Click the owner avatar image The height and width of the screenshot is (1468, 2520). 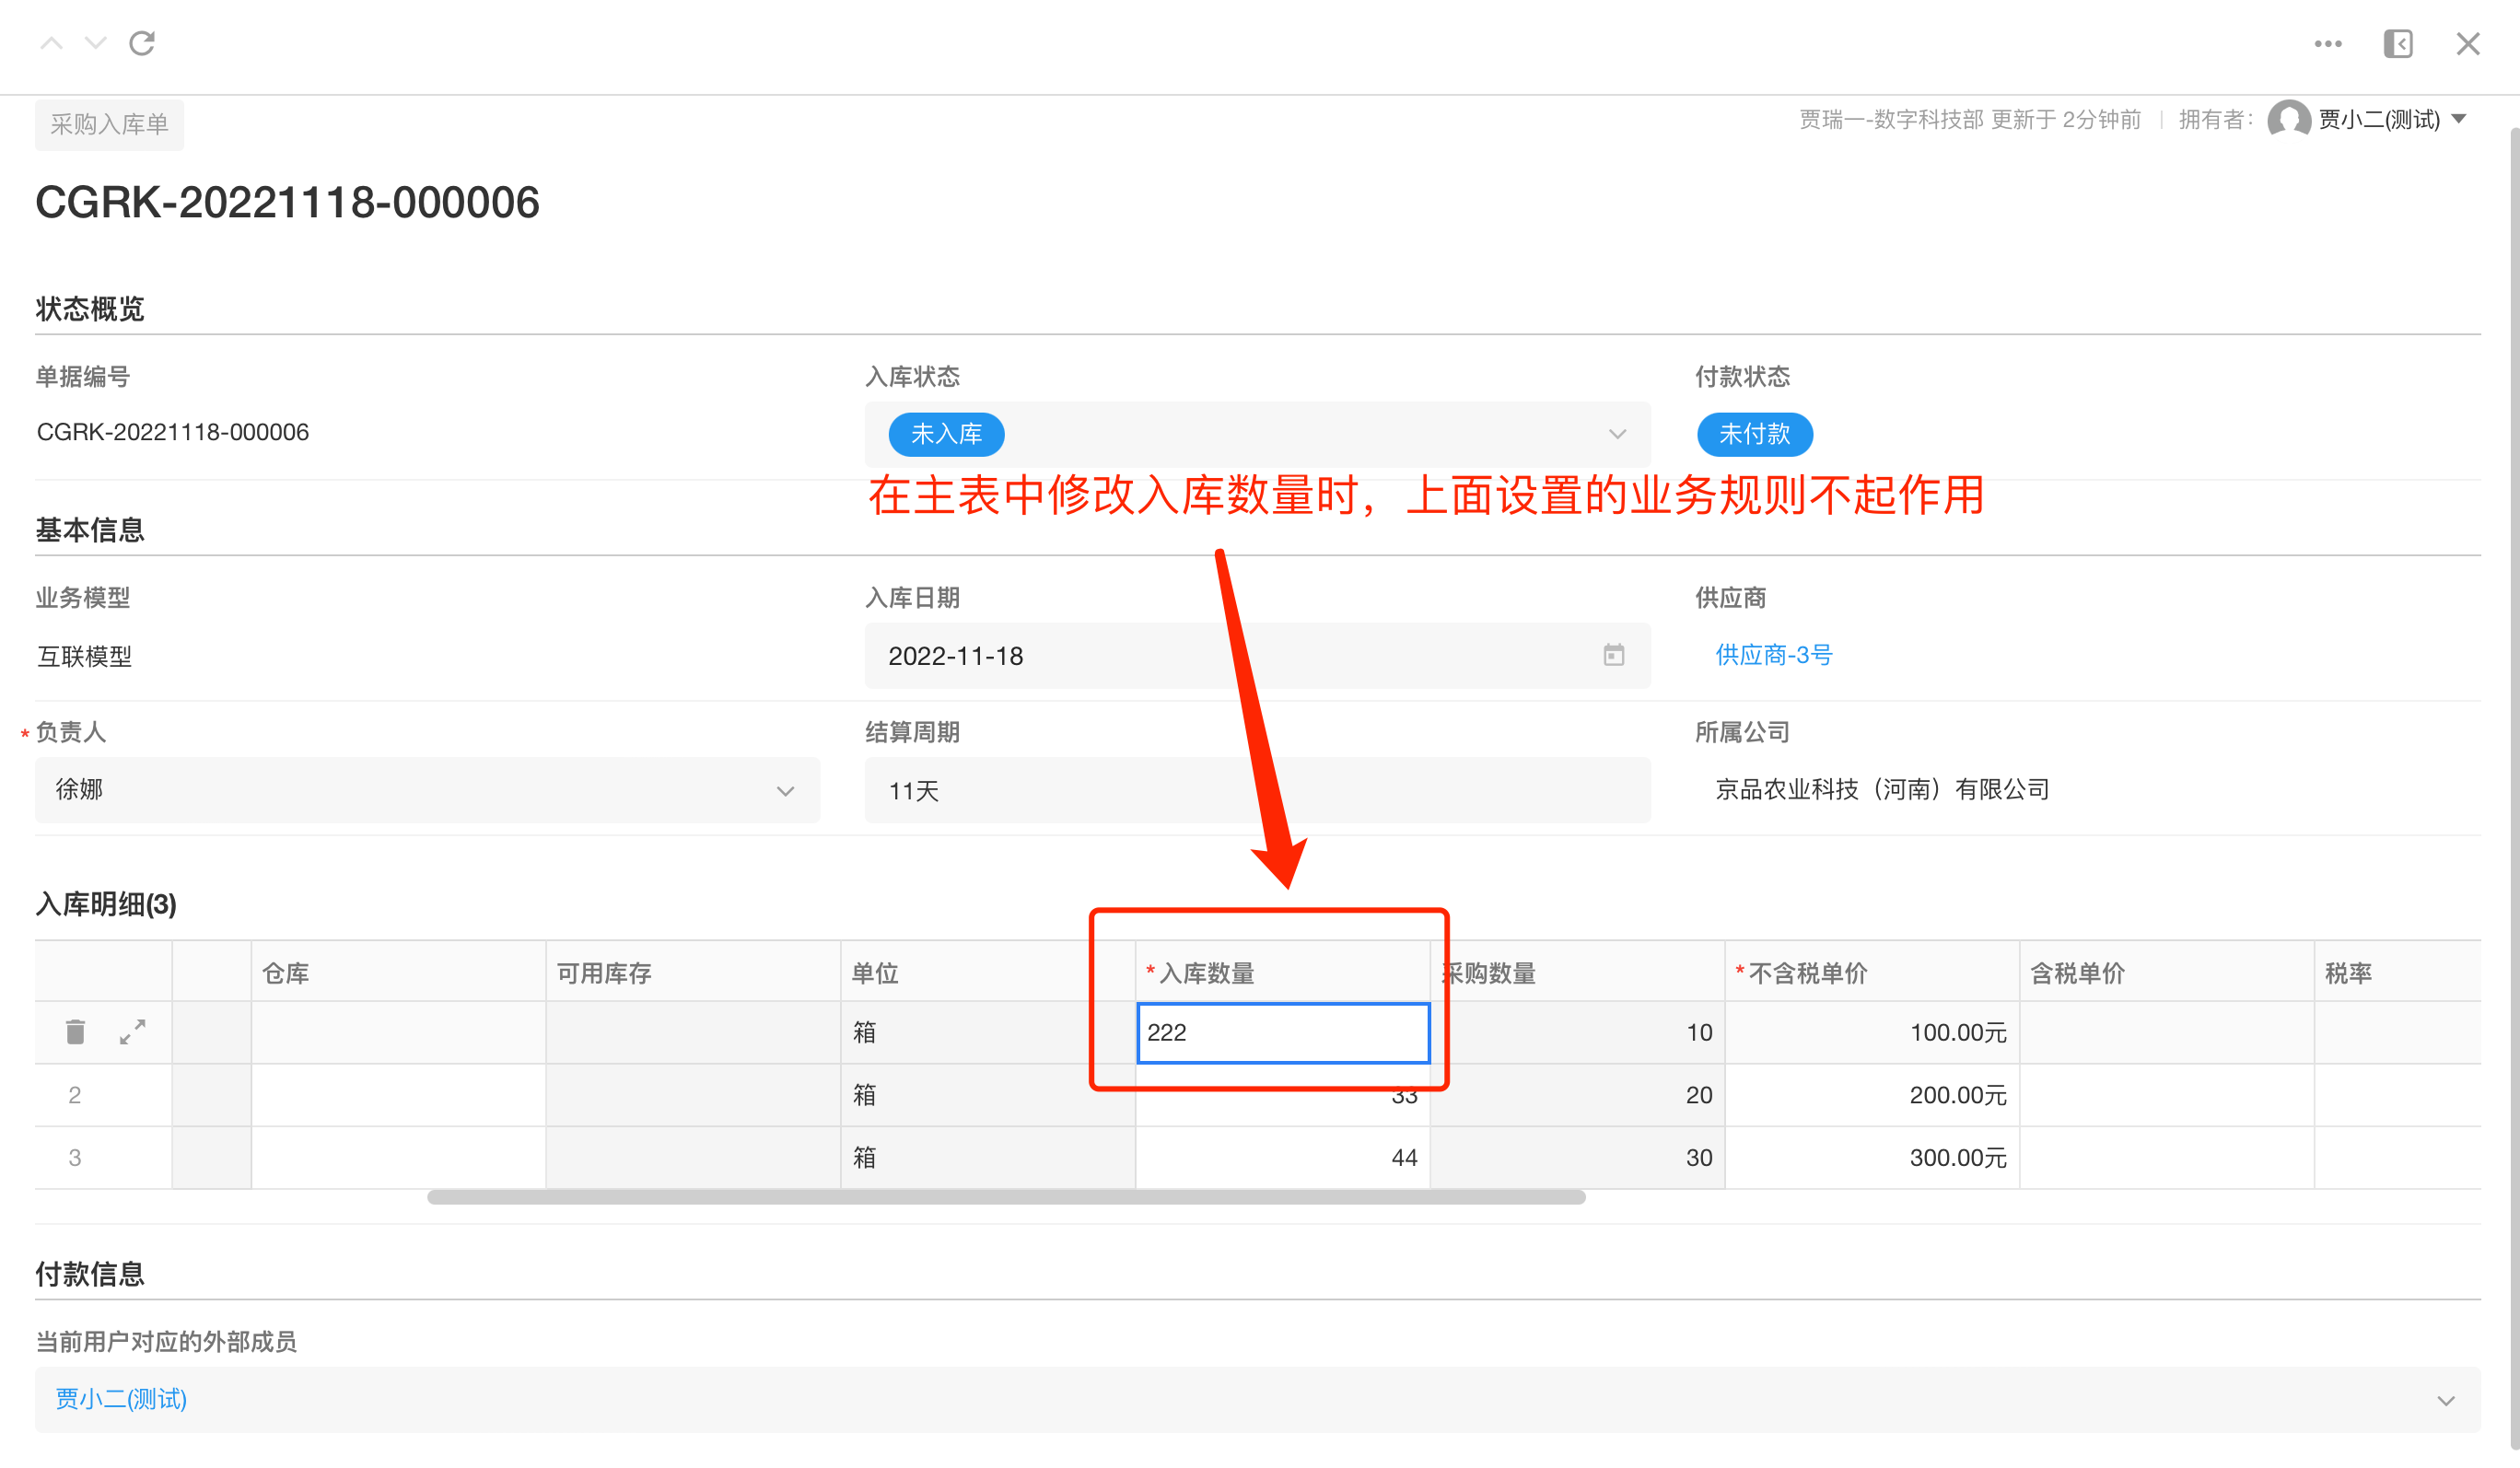point(2290,120)
